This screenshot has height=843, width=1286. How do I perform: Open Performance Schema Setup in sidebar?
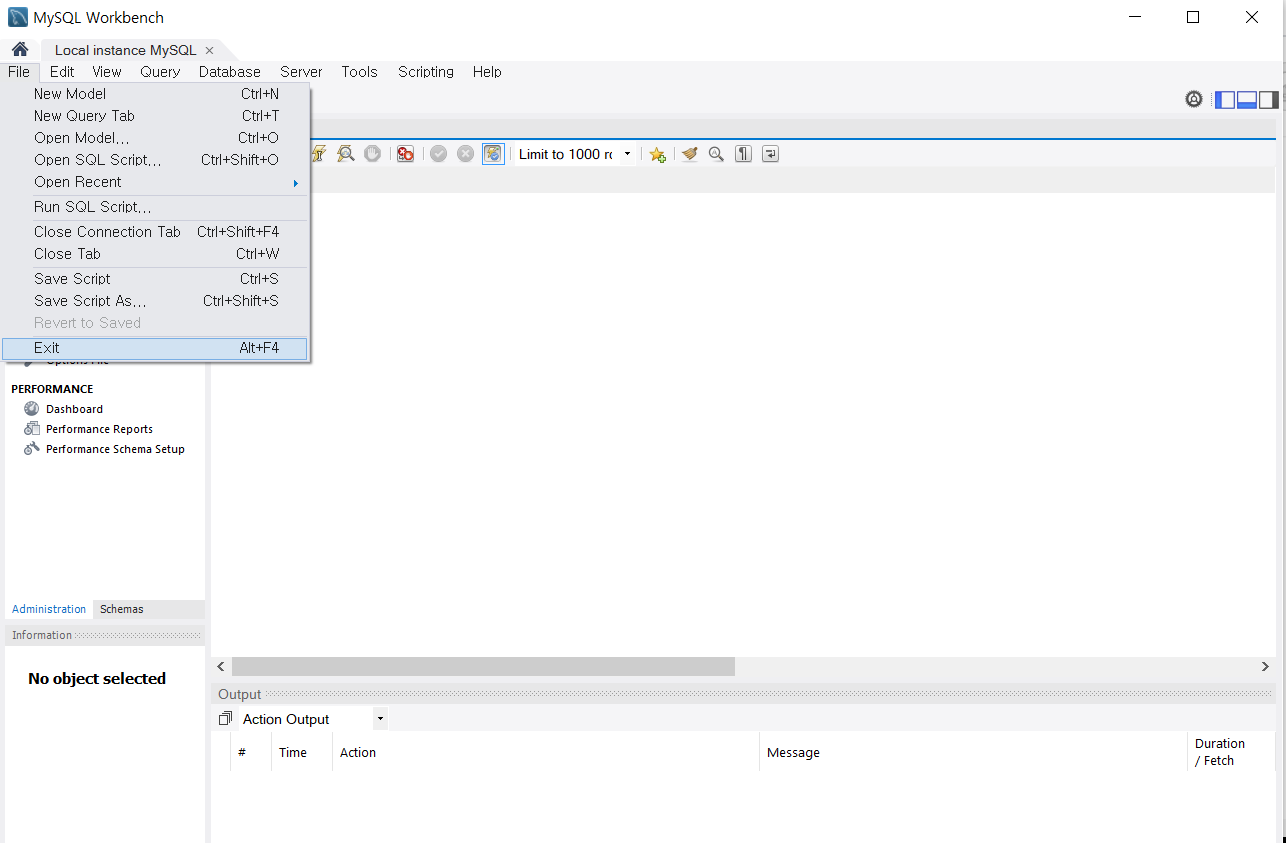tap(115, 449)
